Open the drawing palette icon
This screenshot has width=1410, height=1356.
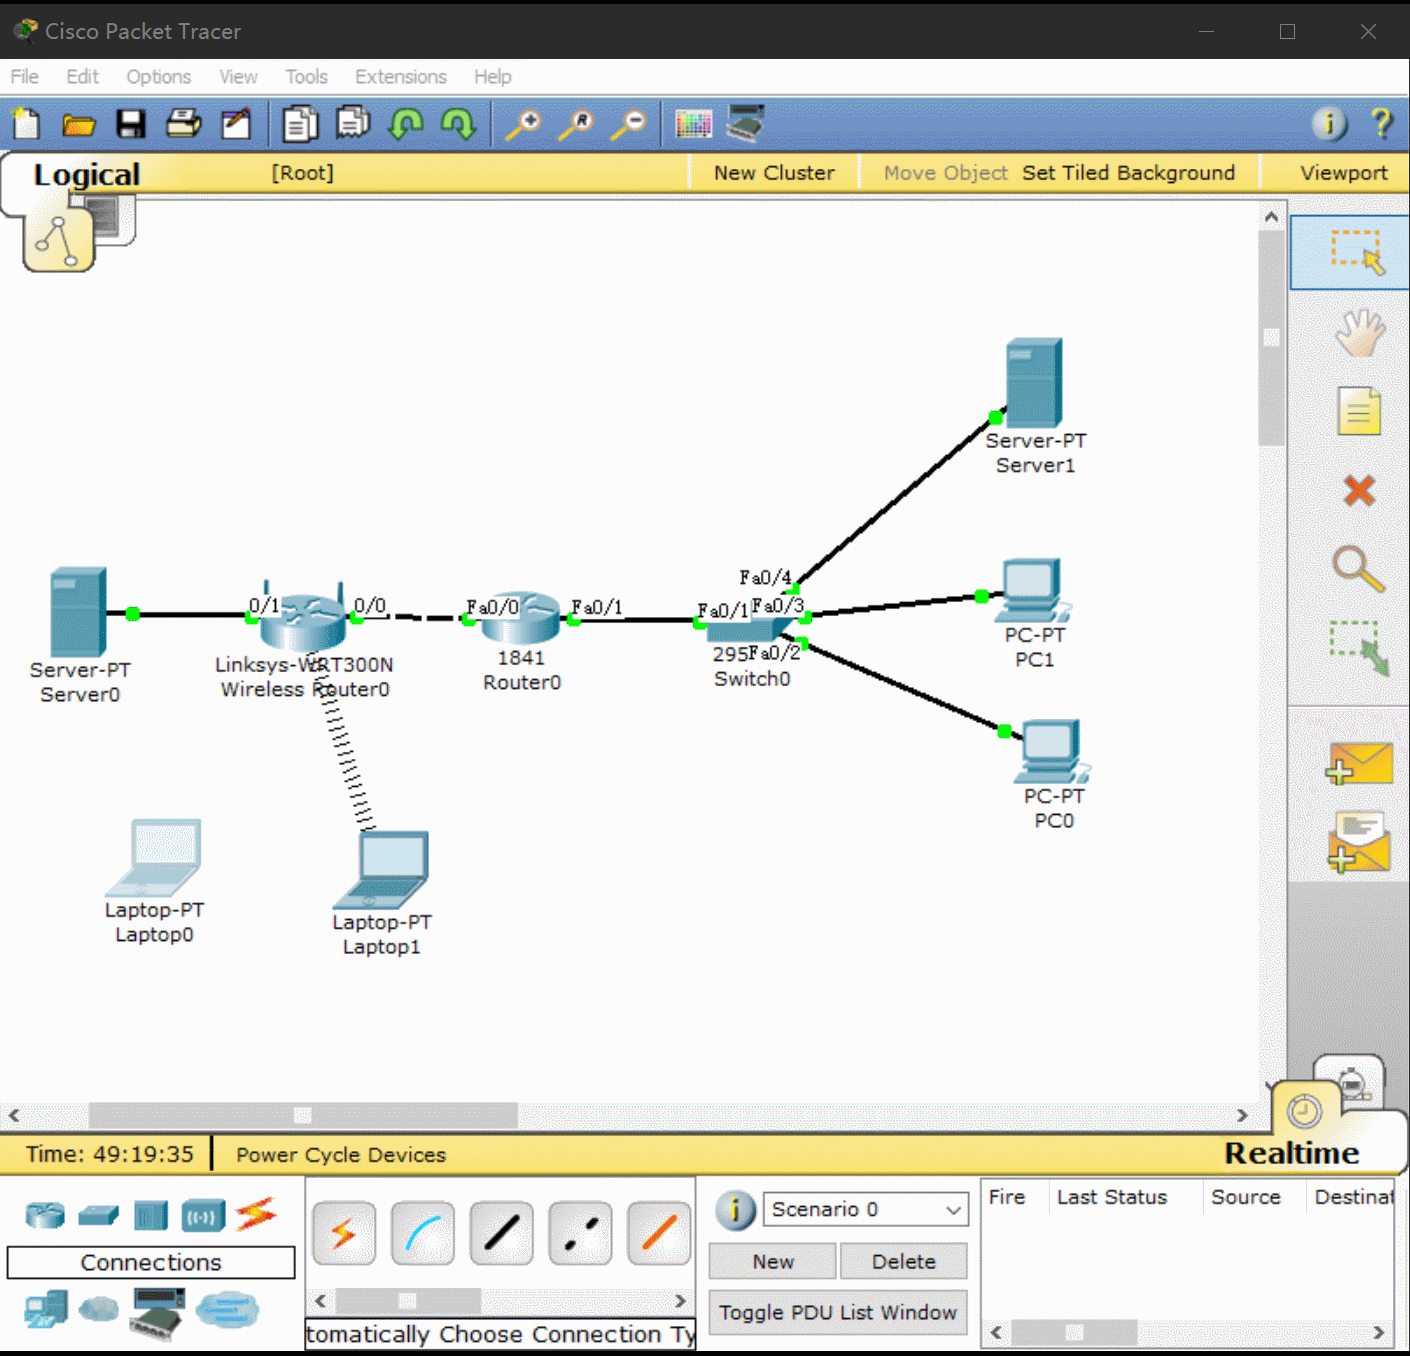click(x=693, y=124)
